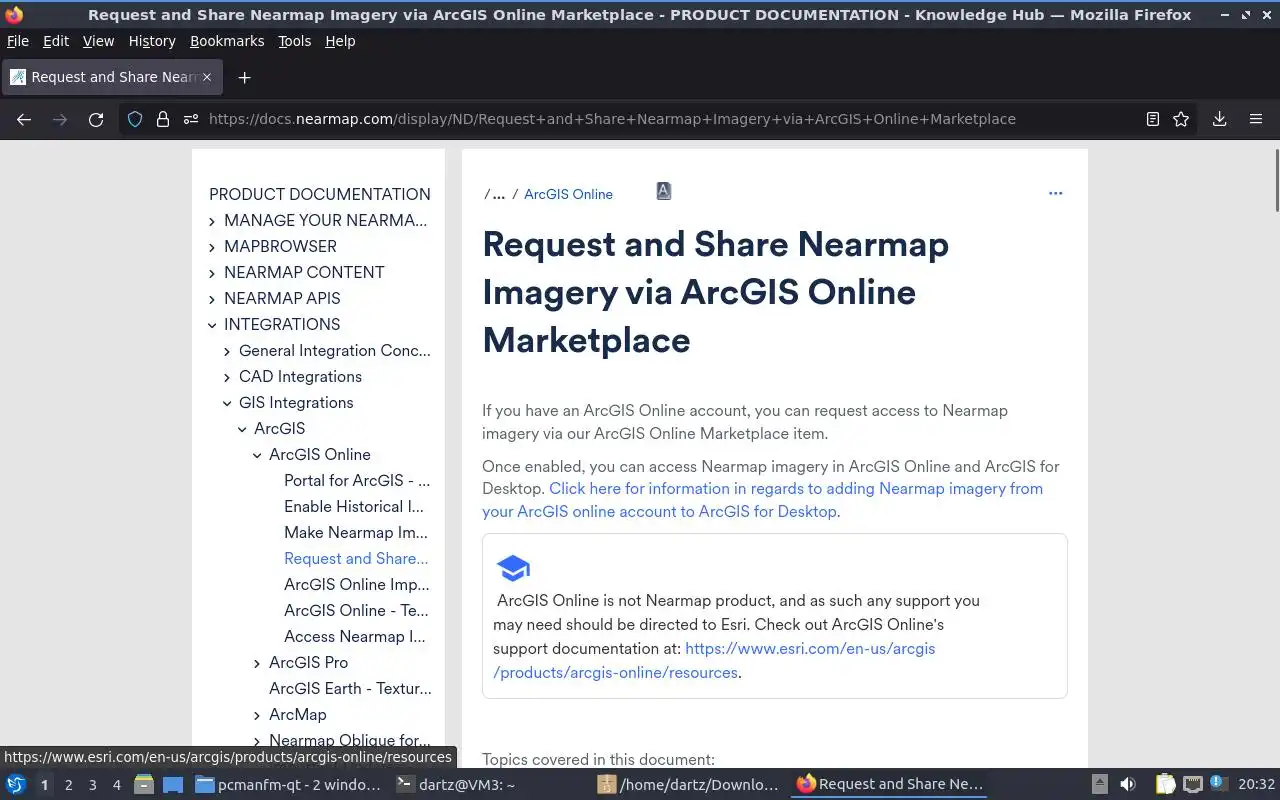This screenshot has width=1280, height=800.
Task: Open the Firefox downloads arrow icon
Action: [x=1219, y=119]
